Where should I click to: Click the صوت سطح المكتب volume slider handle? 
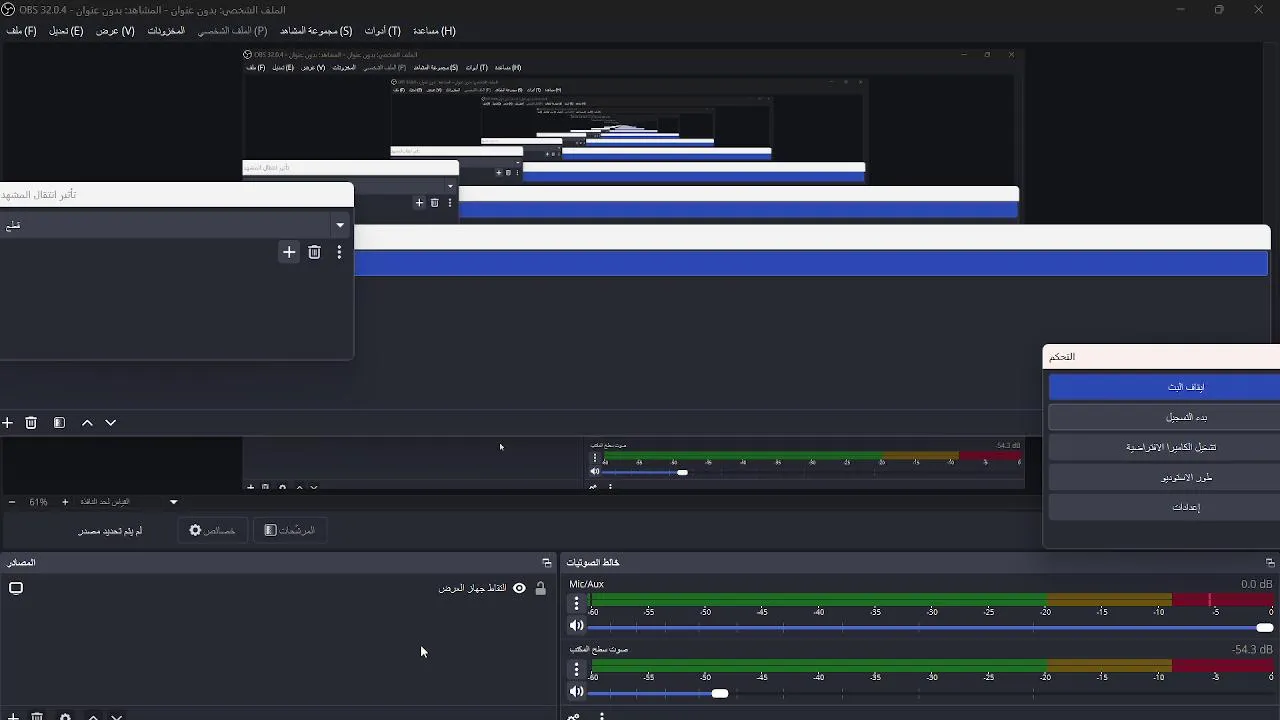[720, 693]
